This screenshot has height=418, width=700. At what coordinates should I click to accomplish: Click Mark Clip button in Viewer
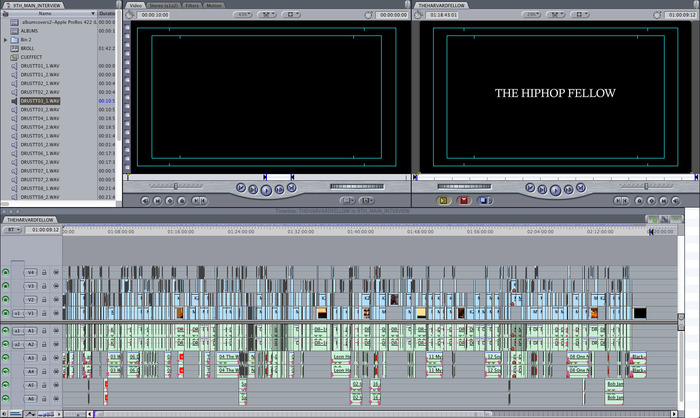click(157, 201)
